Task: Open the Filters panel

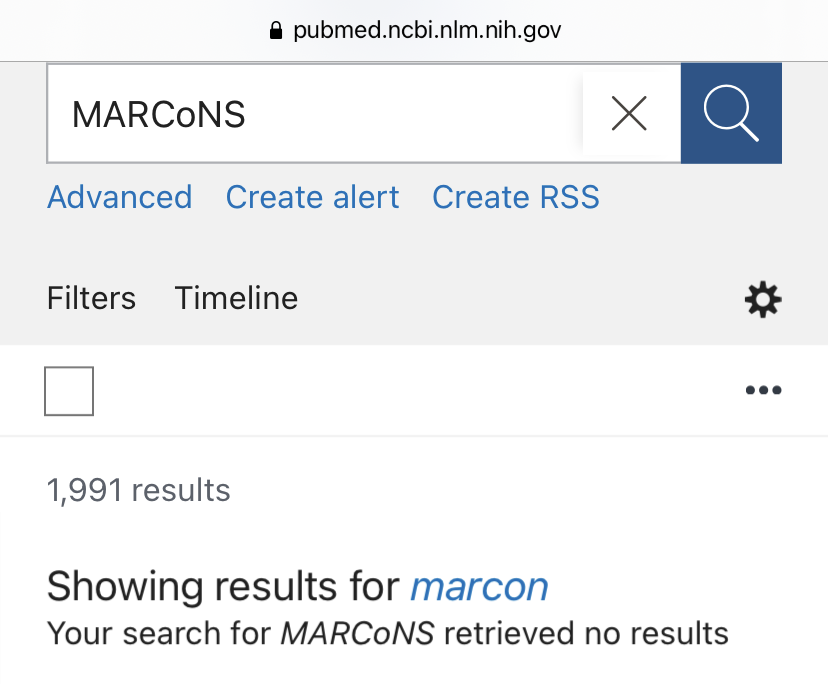Action: [x=91, y=298]
